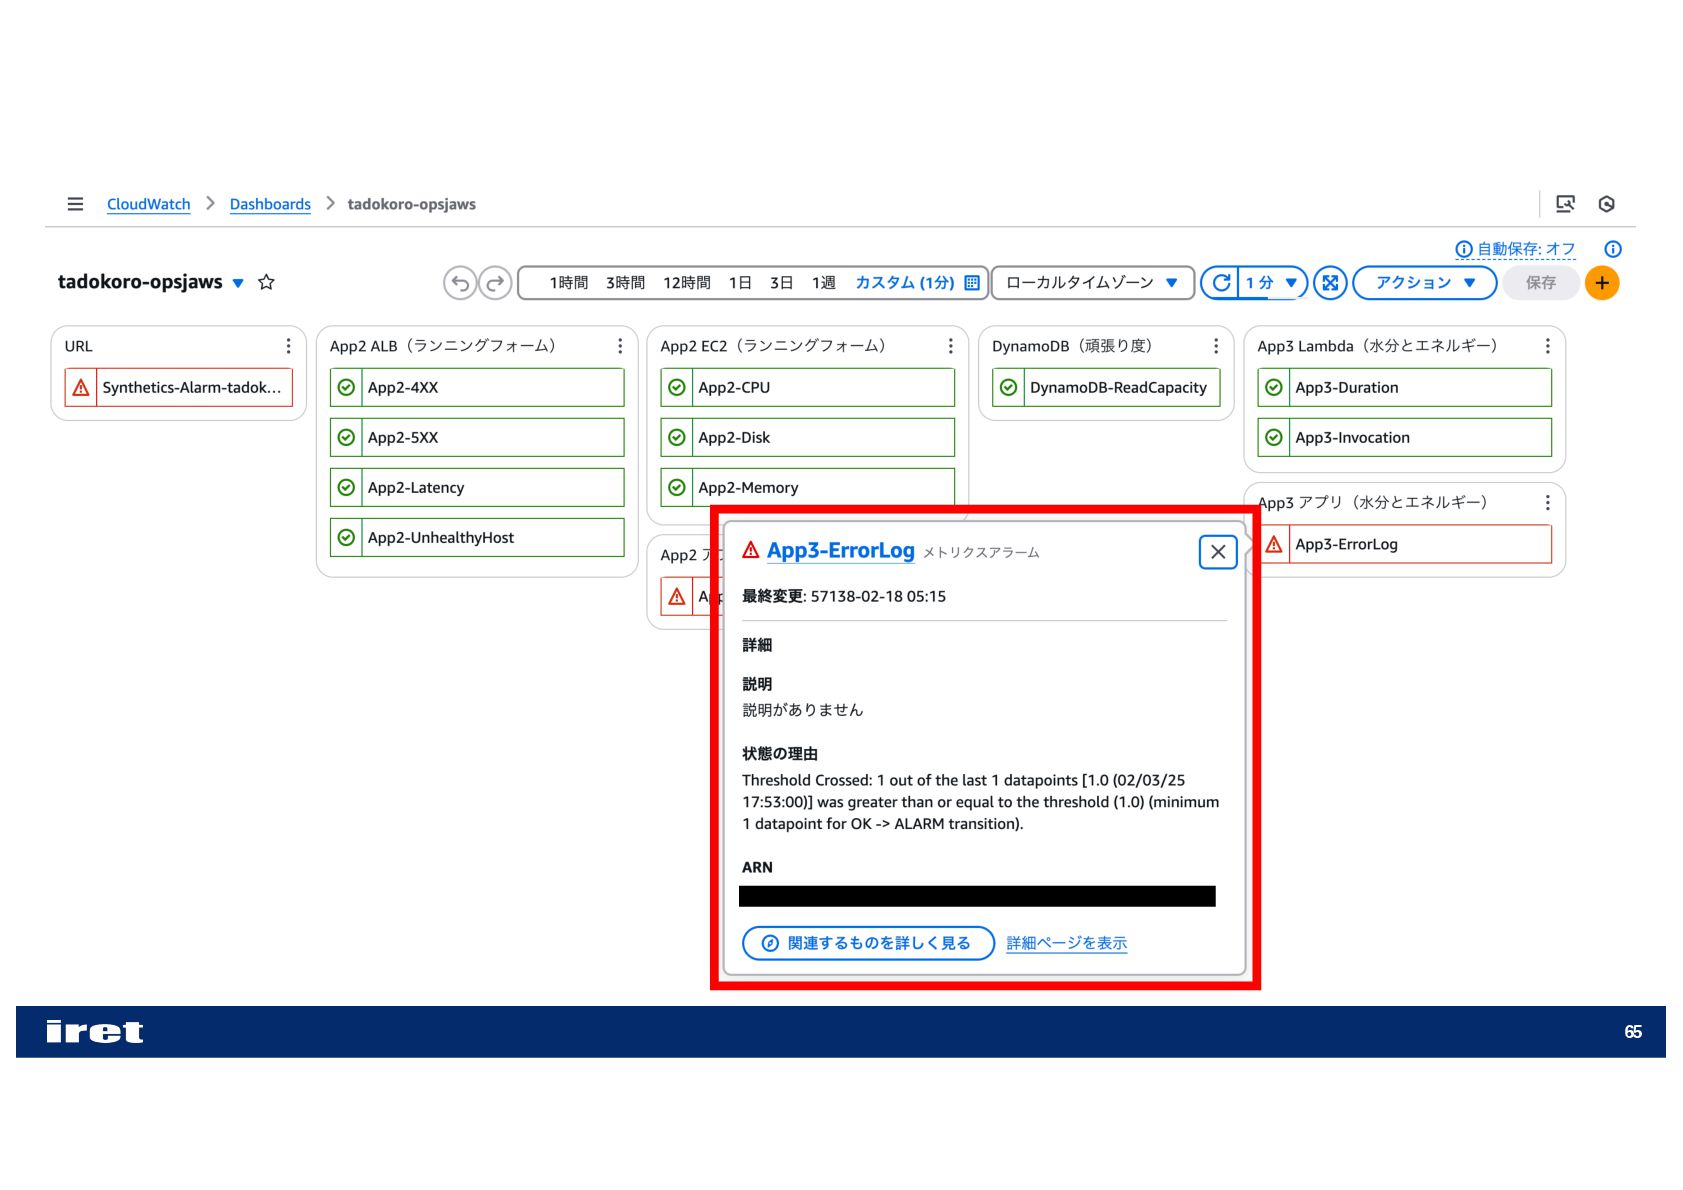Click the 保存 save button
The image size is (1683, 1190).
click(1540, 283)
